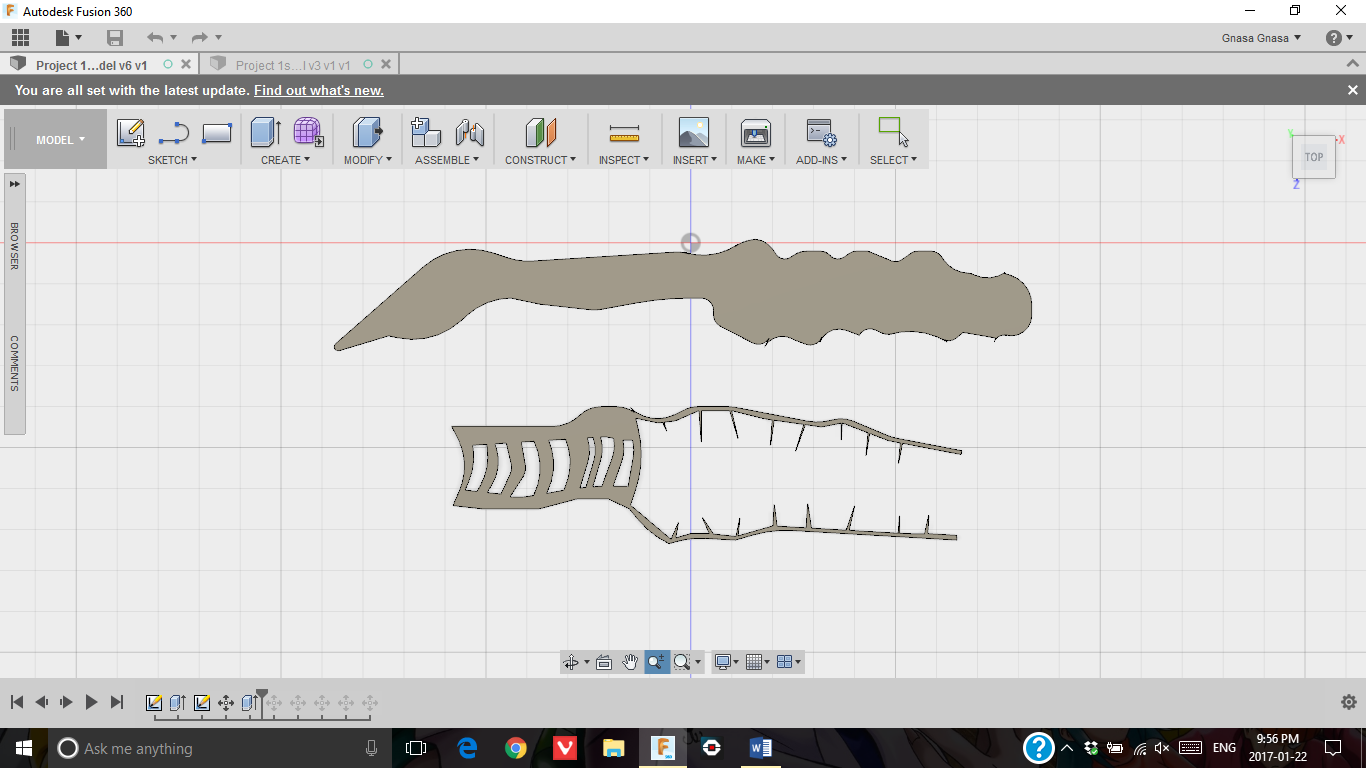Undo the last action
1366x768 pixels.
(x=155, y=38)
